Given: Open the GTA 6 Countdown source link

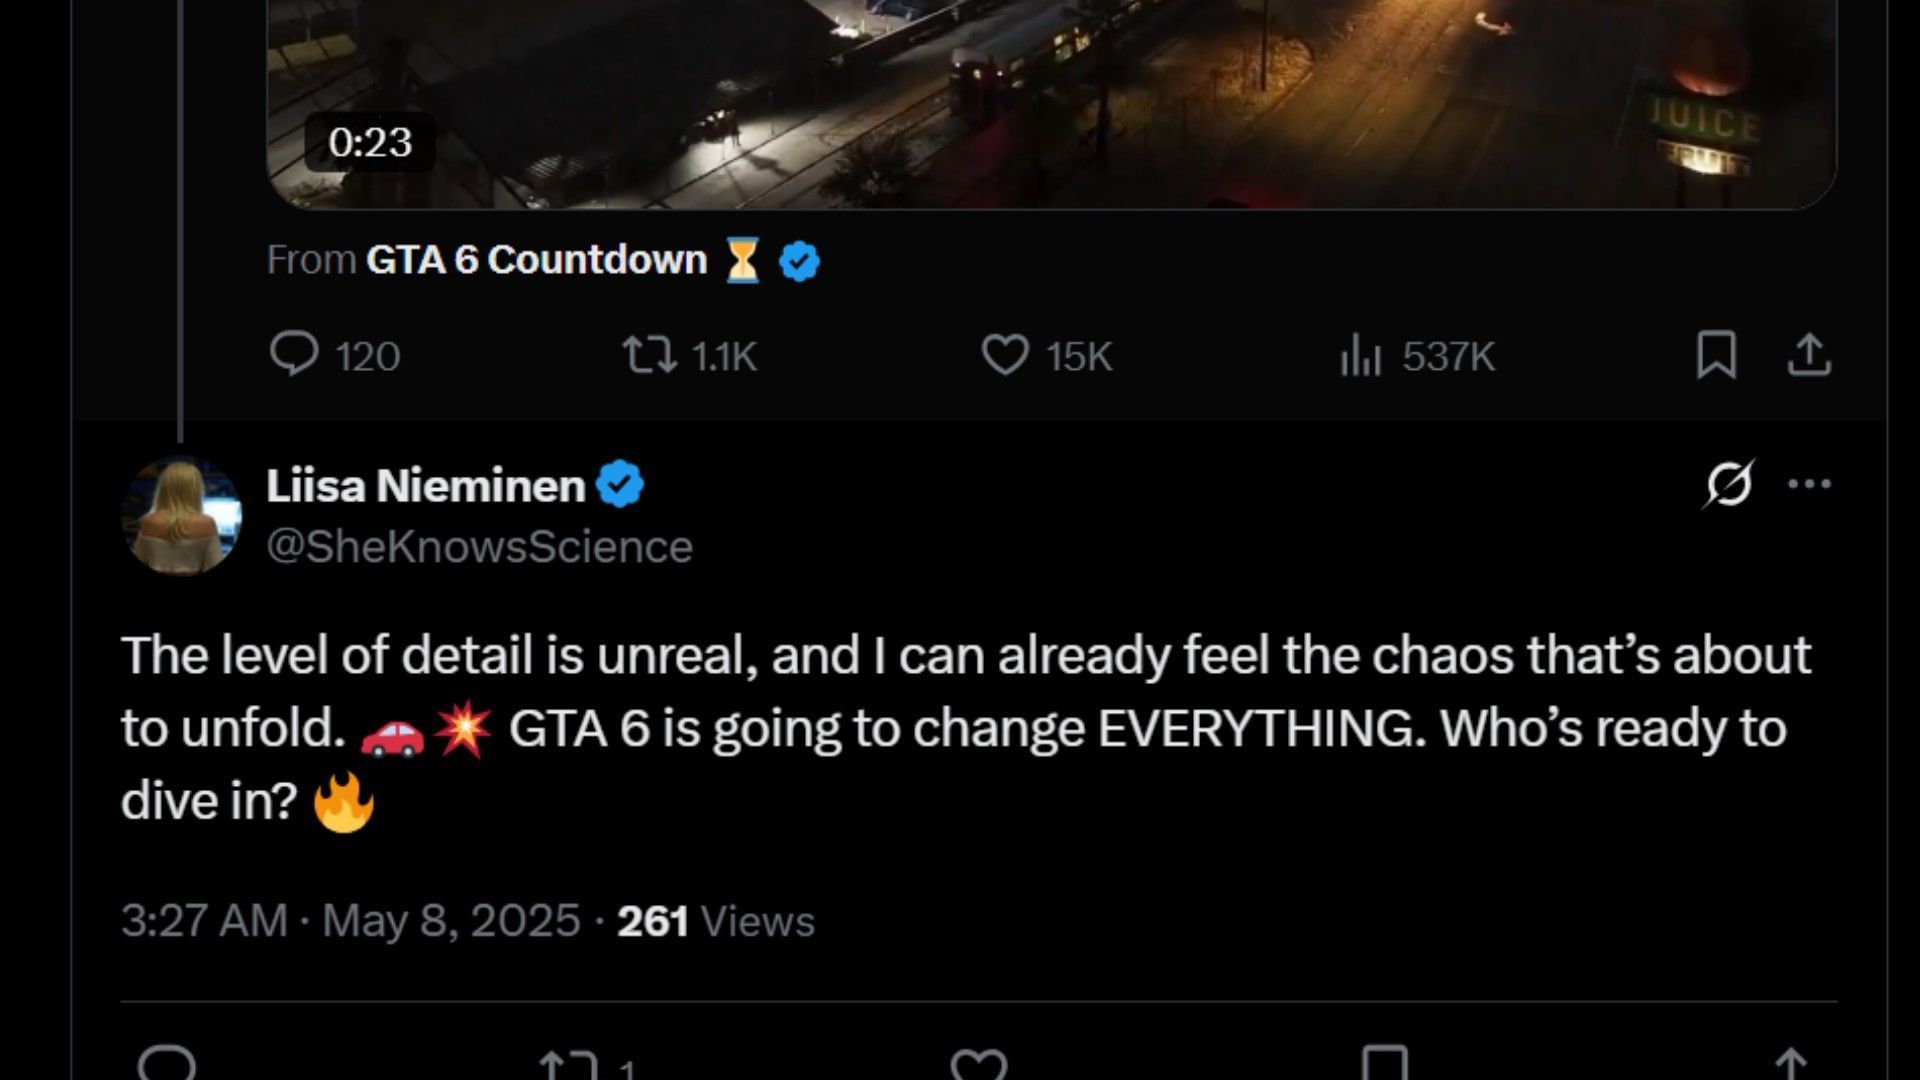Looking at the screenshot, I should (x=536, y=260).
